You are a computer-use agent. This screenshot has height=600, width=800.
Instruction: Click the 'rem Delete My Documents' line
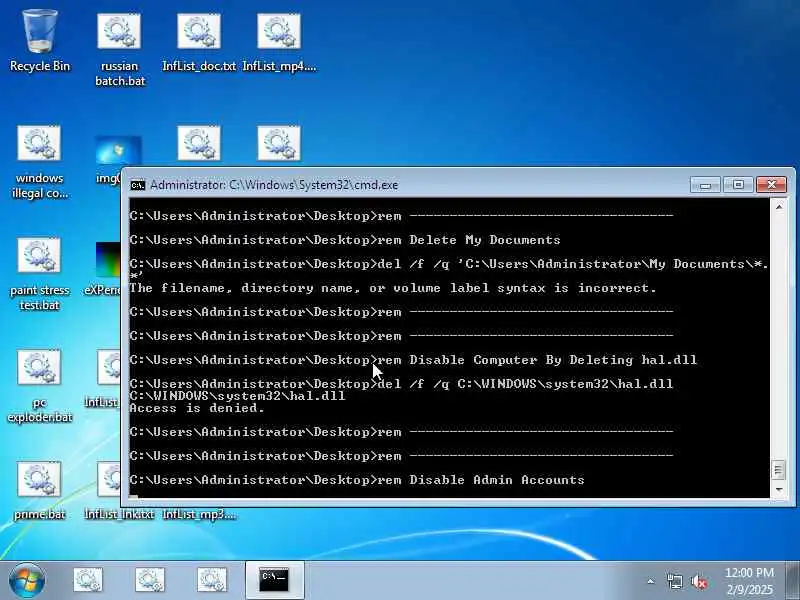click(x=345, y=240)
